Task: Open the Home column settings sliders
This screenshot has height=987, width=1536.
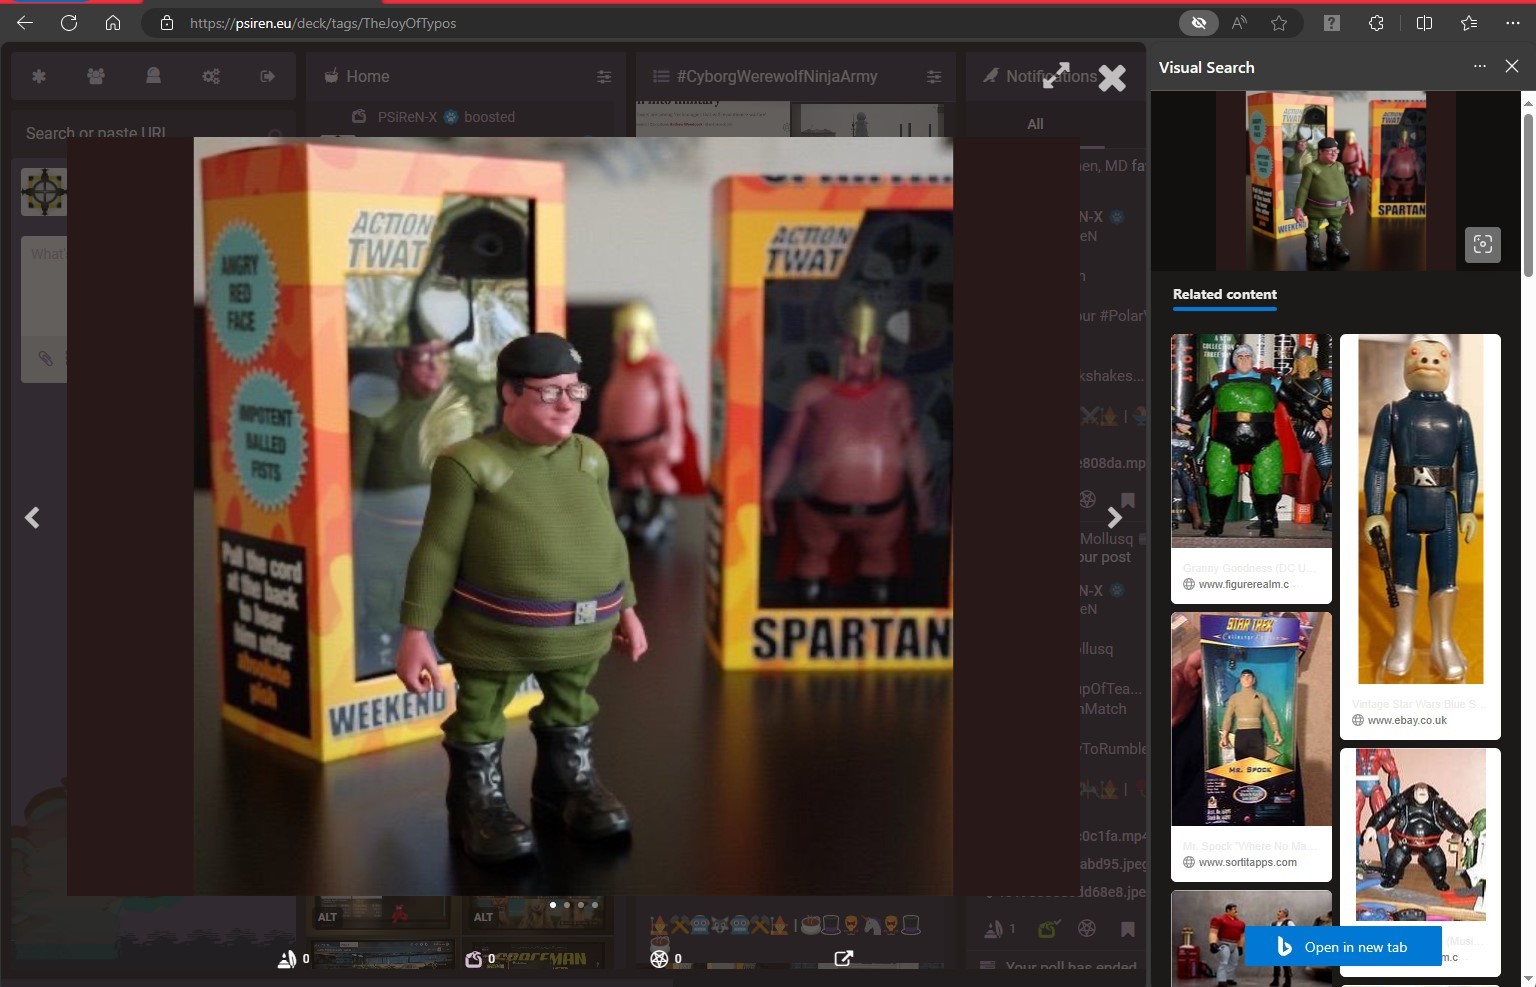Action: click(x=604, y=76)
